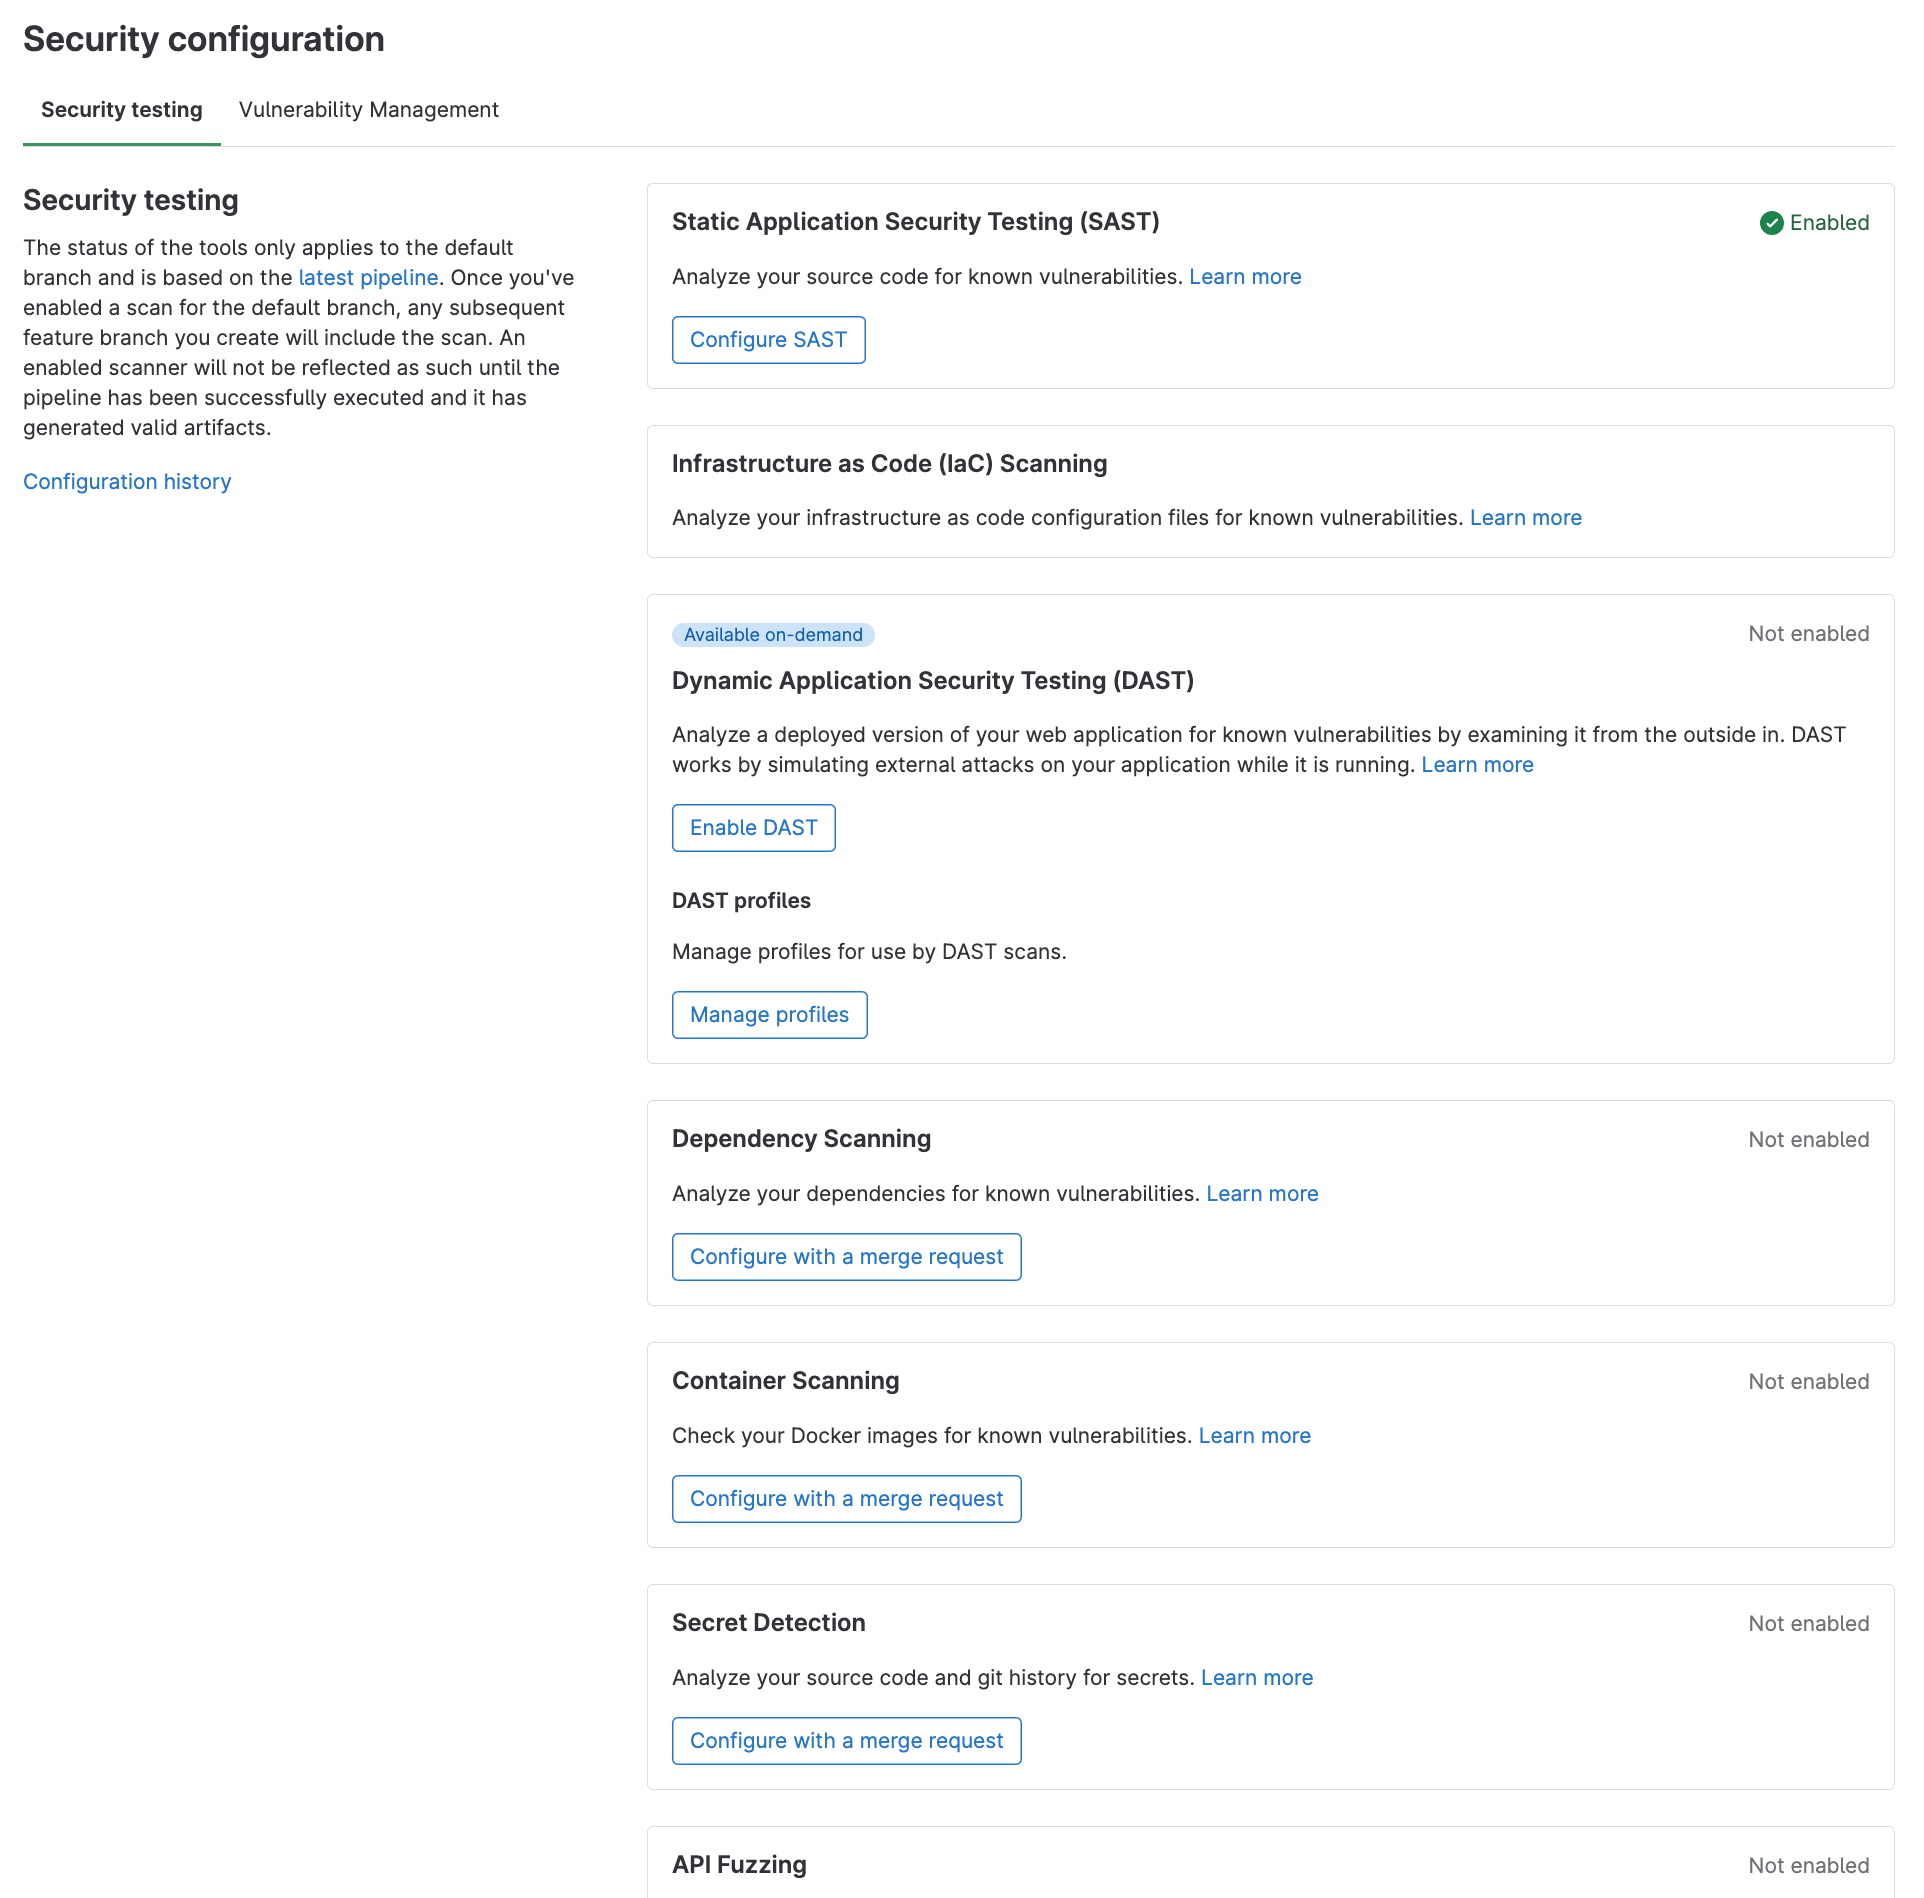
Task: Configure Container Scanning with a merge request
Action: tap(846, 1499)
